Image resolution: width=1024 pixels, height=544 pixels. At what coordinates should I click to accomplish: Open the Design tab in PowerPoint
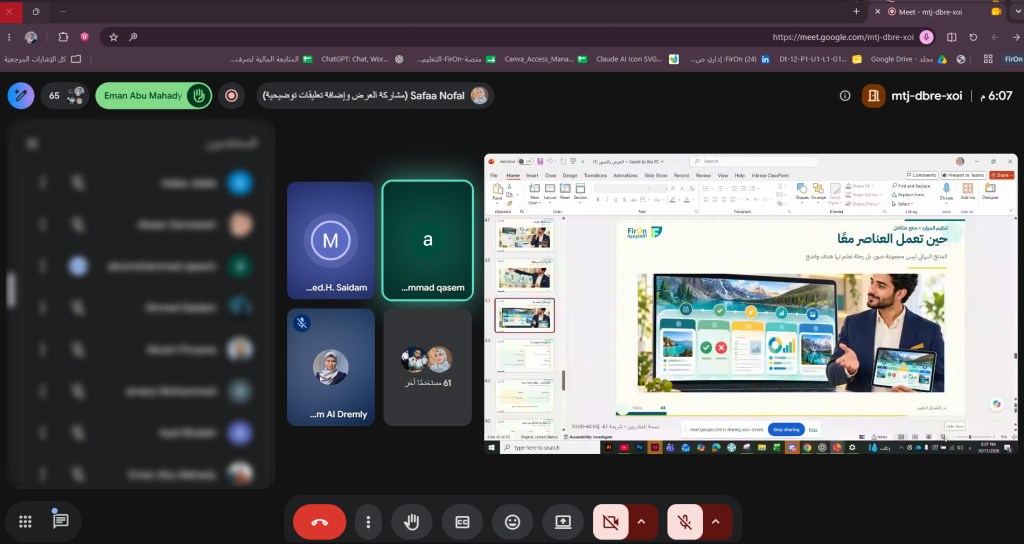pos(569,176)
